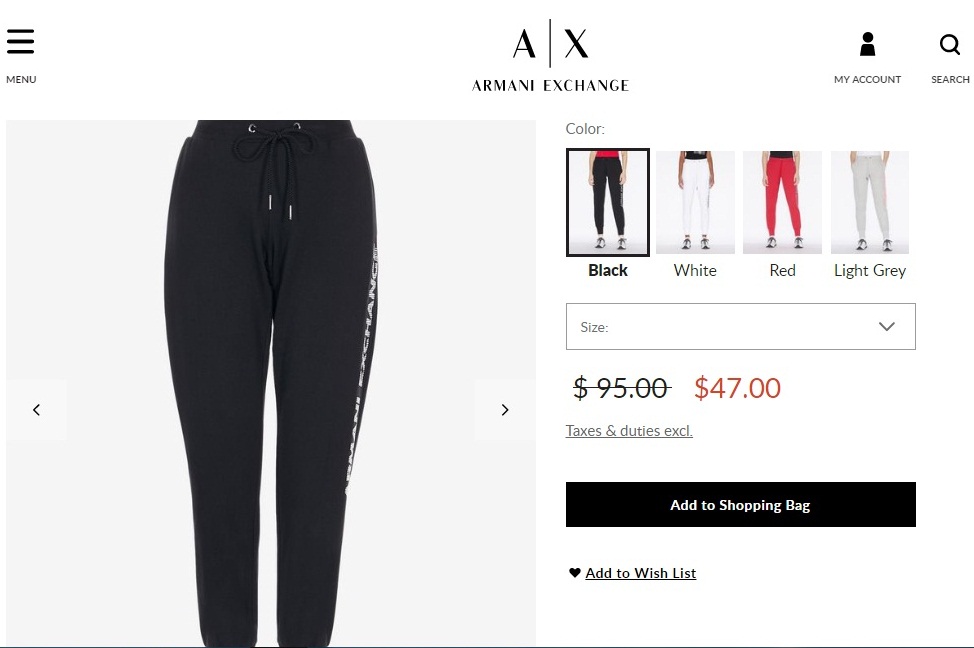
Task: Choose the White color option thumbnail
Action: pos(695,203)
